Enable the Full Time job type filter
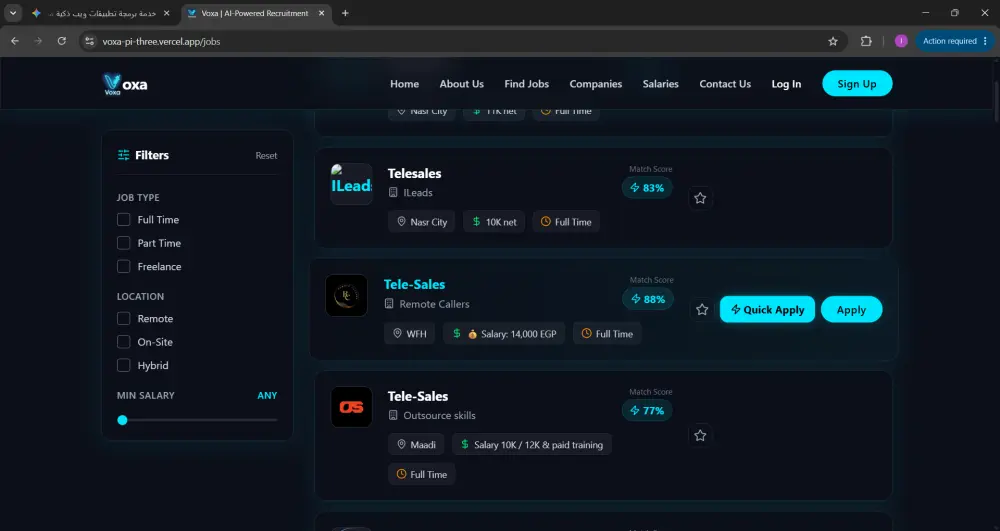The height and width of the screenshot is (531, 1000). tap(124, 220)
